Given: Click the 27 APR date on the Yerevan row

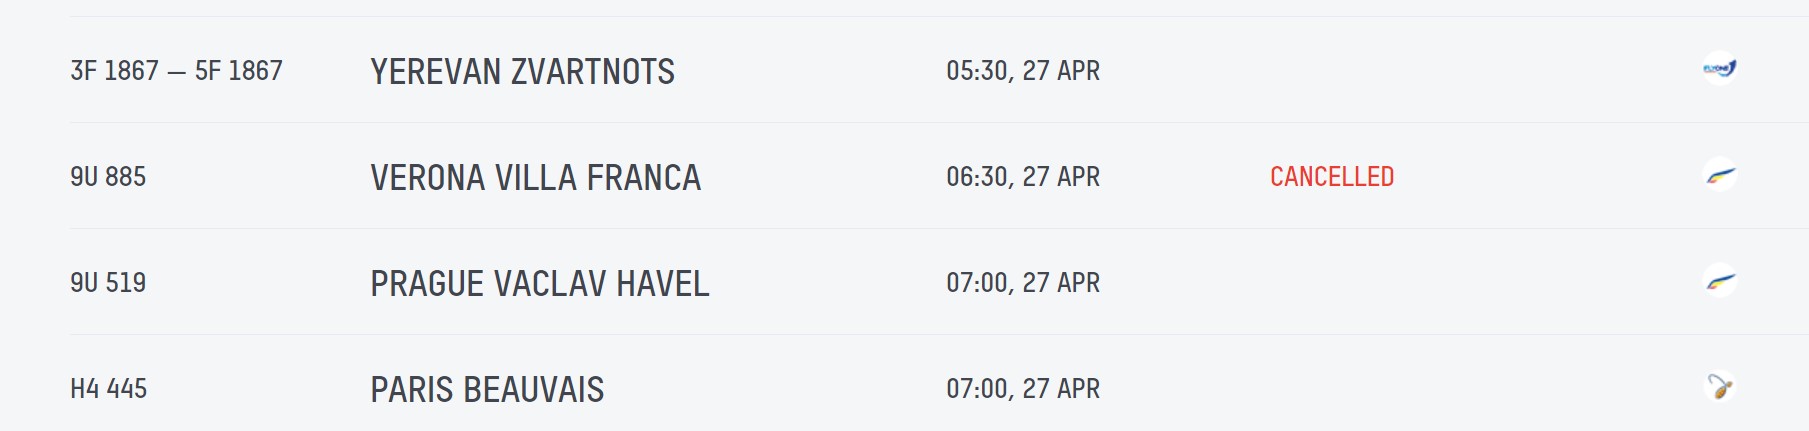Looking at the screenshot, I should [1061, 71].
